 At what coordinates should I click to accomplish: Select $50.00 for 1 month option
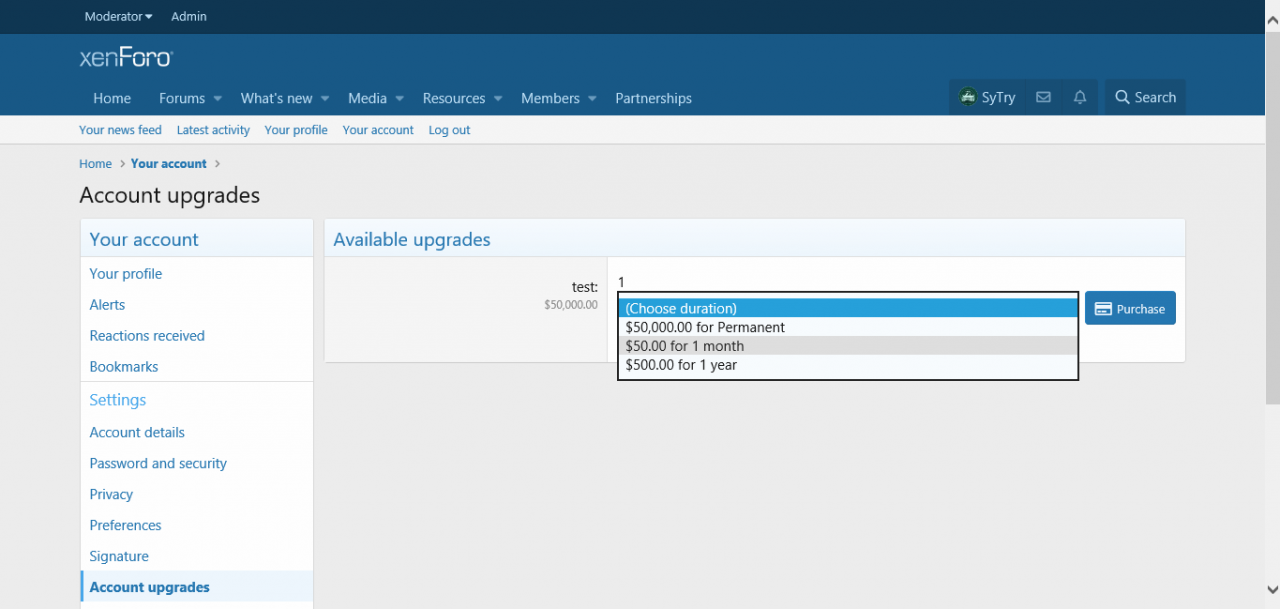pyautogui.click(x=685, y=346)
